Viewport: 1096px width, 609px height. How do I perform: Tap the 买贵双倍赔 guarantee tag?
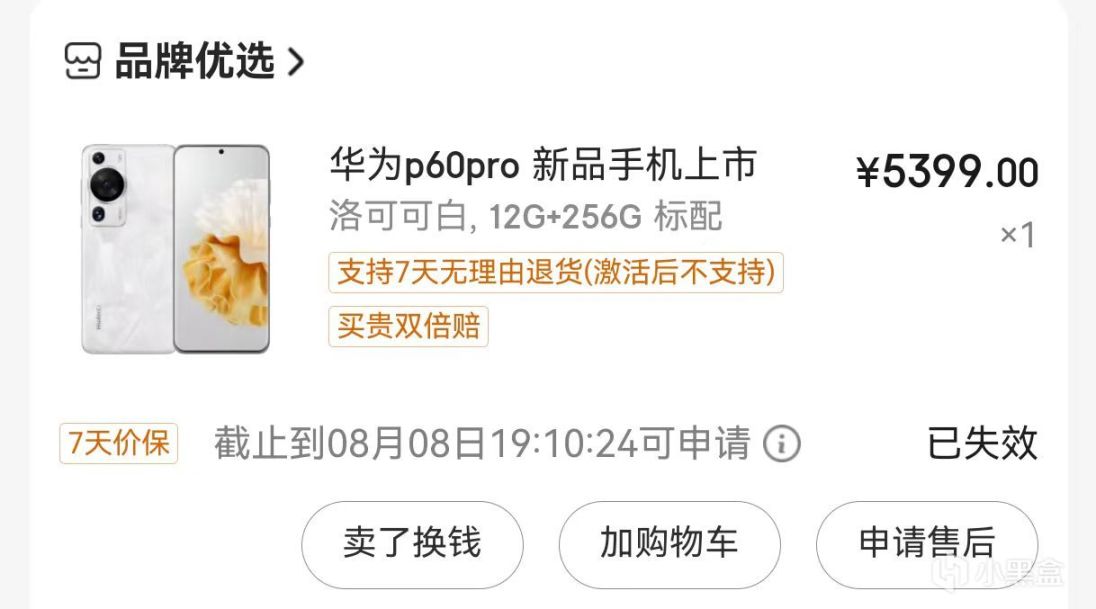pos(408,326)
